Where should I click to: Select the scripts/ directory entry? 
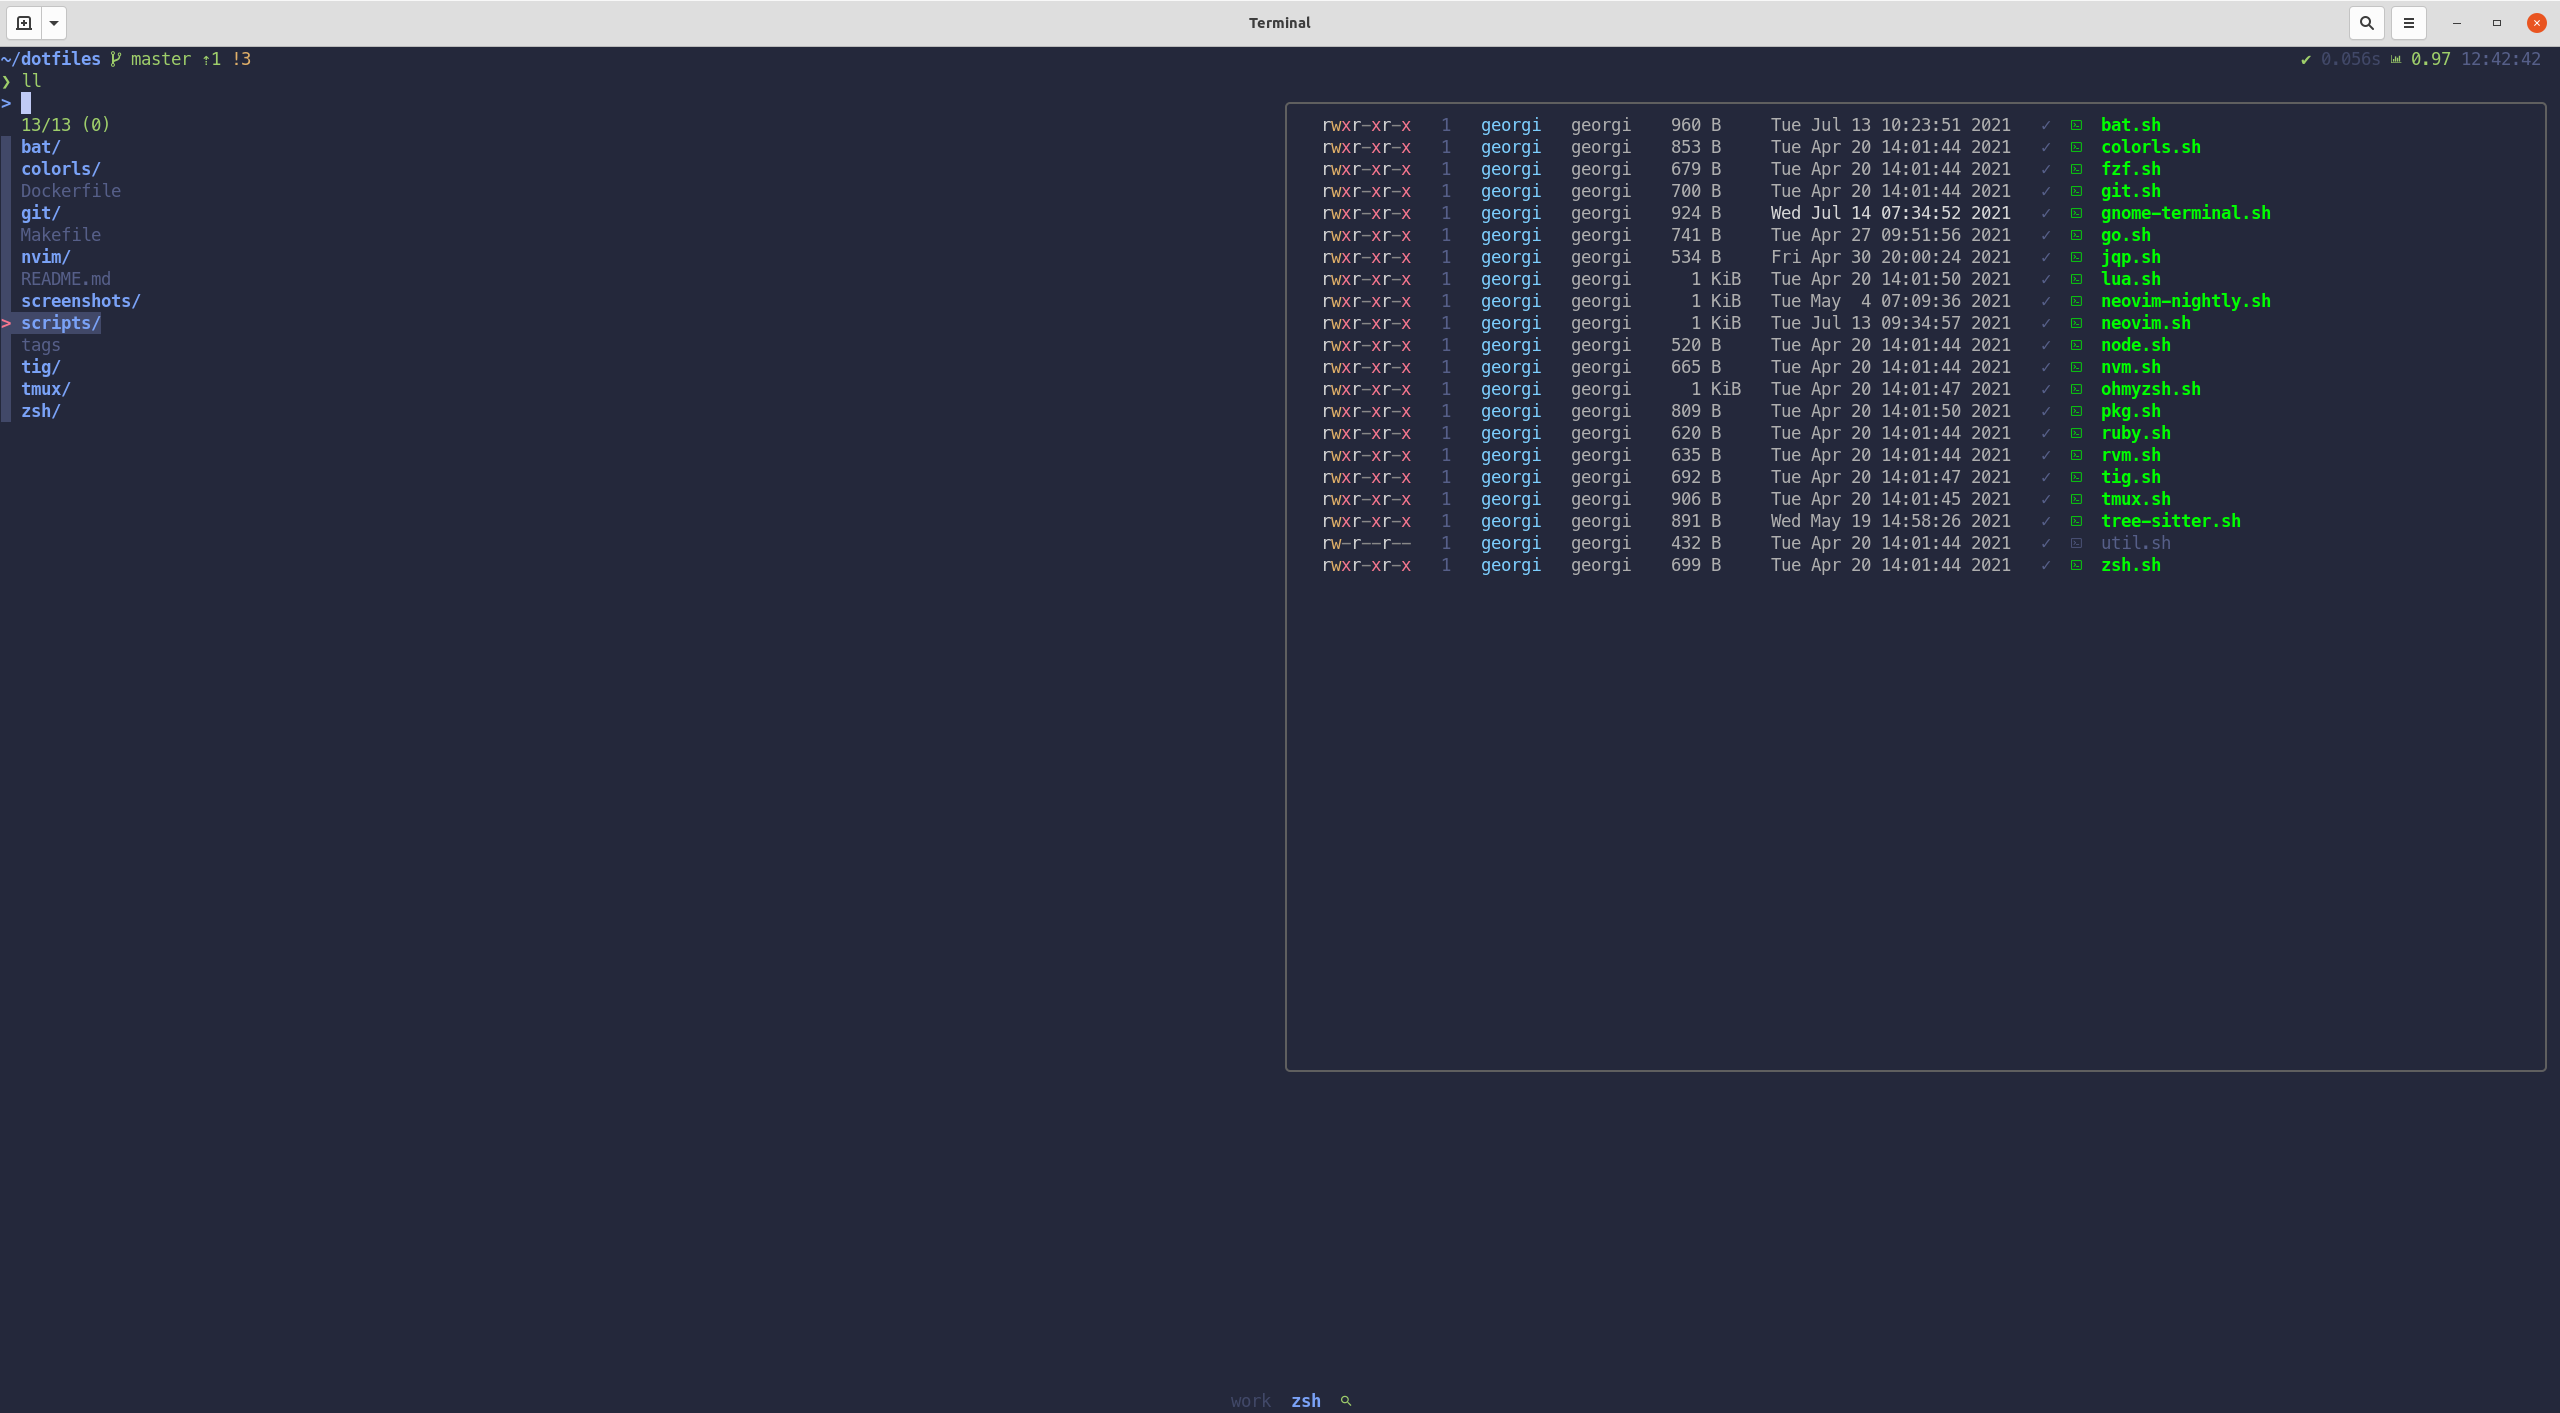click(x=60, y=323)
